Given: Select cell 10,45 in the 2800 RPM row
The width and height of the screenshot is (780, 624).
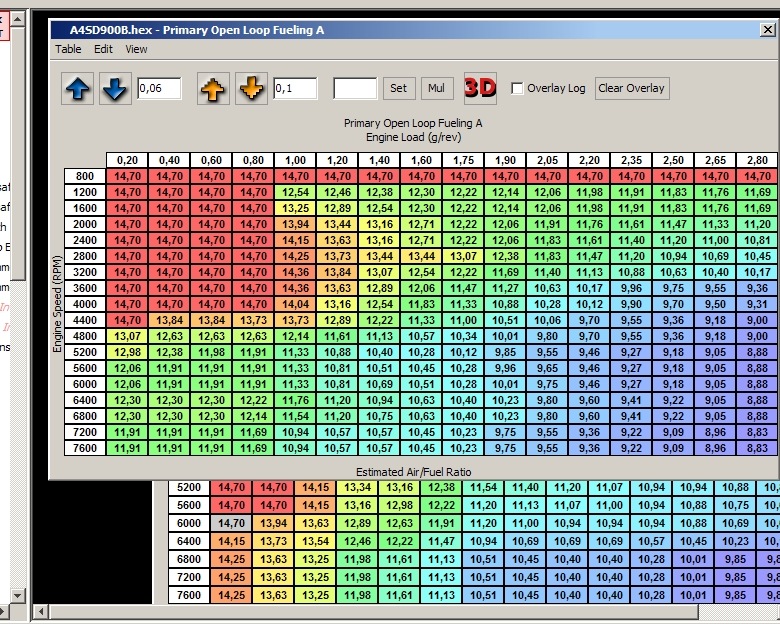Looking at the screenshot, I should click(x=757, y=256).
